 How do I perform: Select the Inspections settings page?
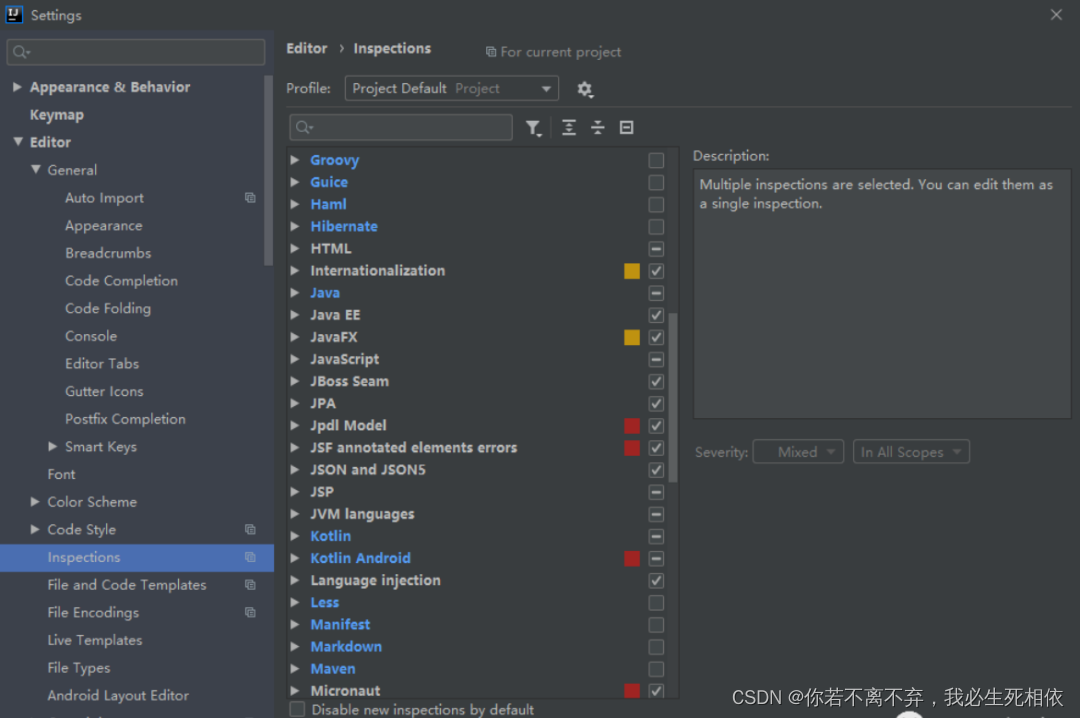[136, 557]
